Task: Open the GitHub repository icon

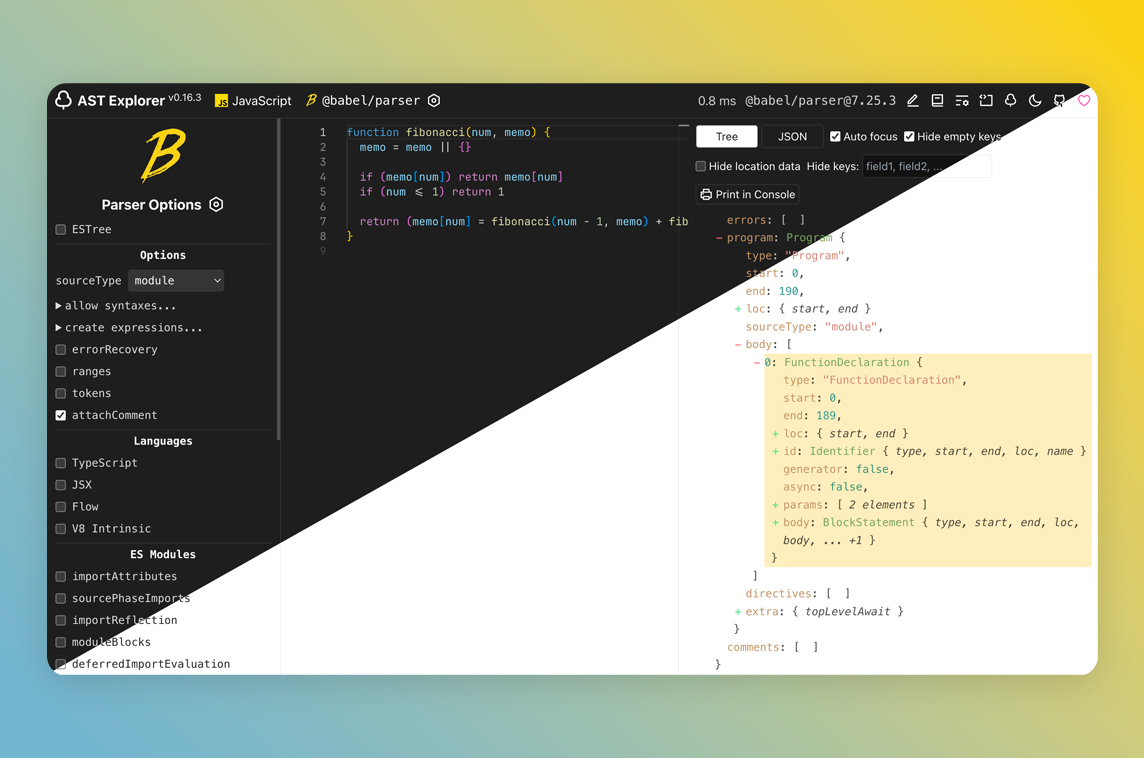Action: pos(1060,101)
